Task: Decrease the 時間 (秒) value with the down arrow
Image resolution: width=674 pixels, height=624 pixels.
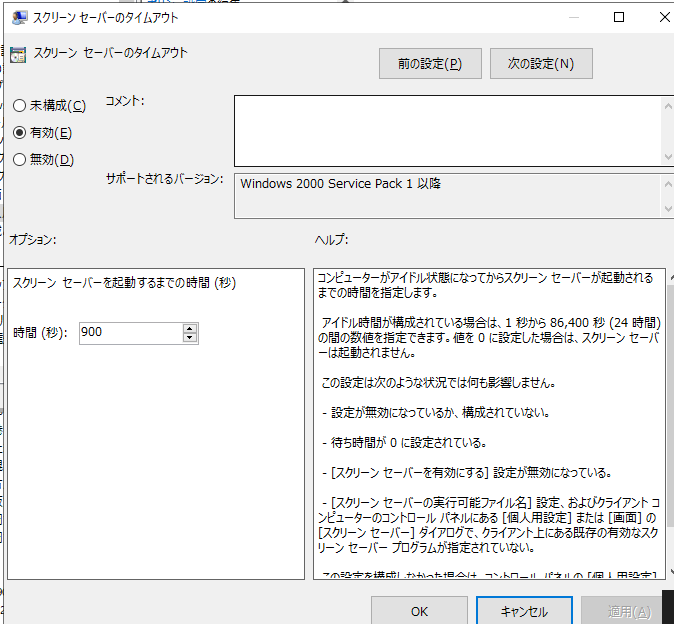Action: 190,338
